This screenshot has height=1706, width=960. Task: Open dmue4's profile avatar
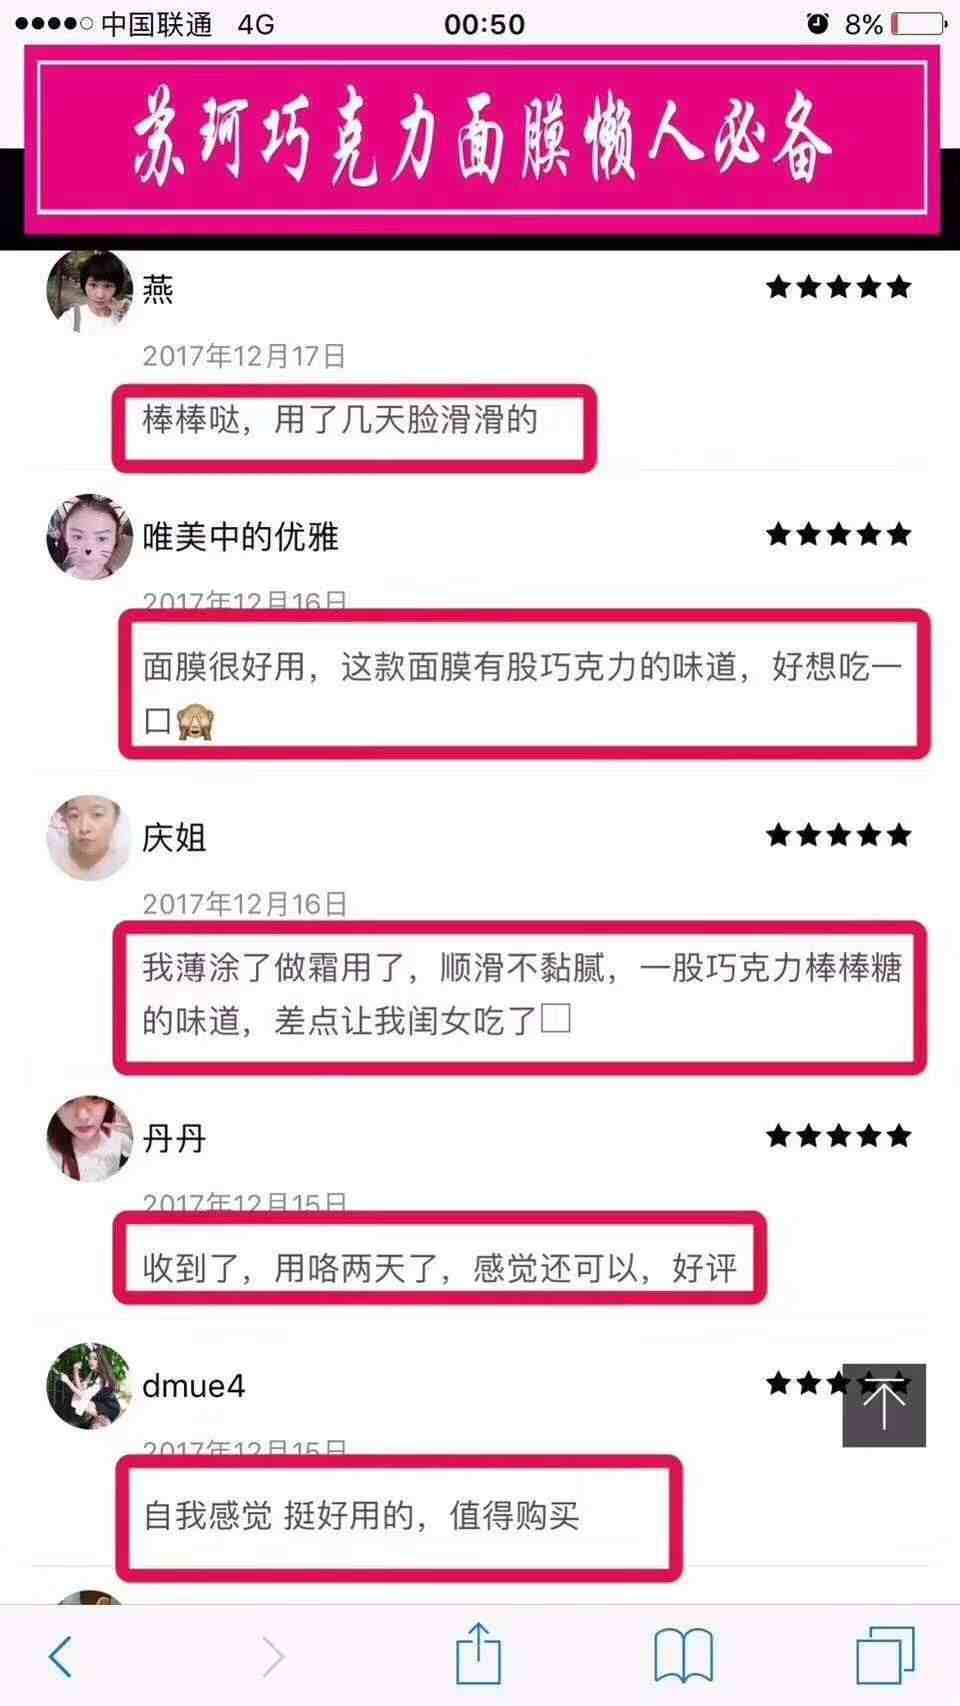click(90, 1386)
